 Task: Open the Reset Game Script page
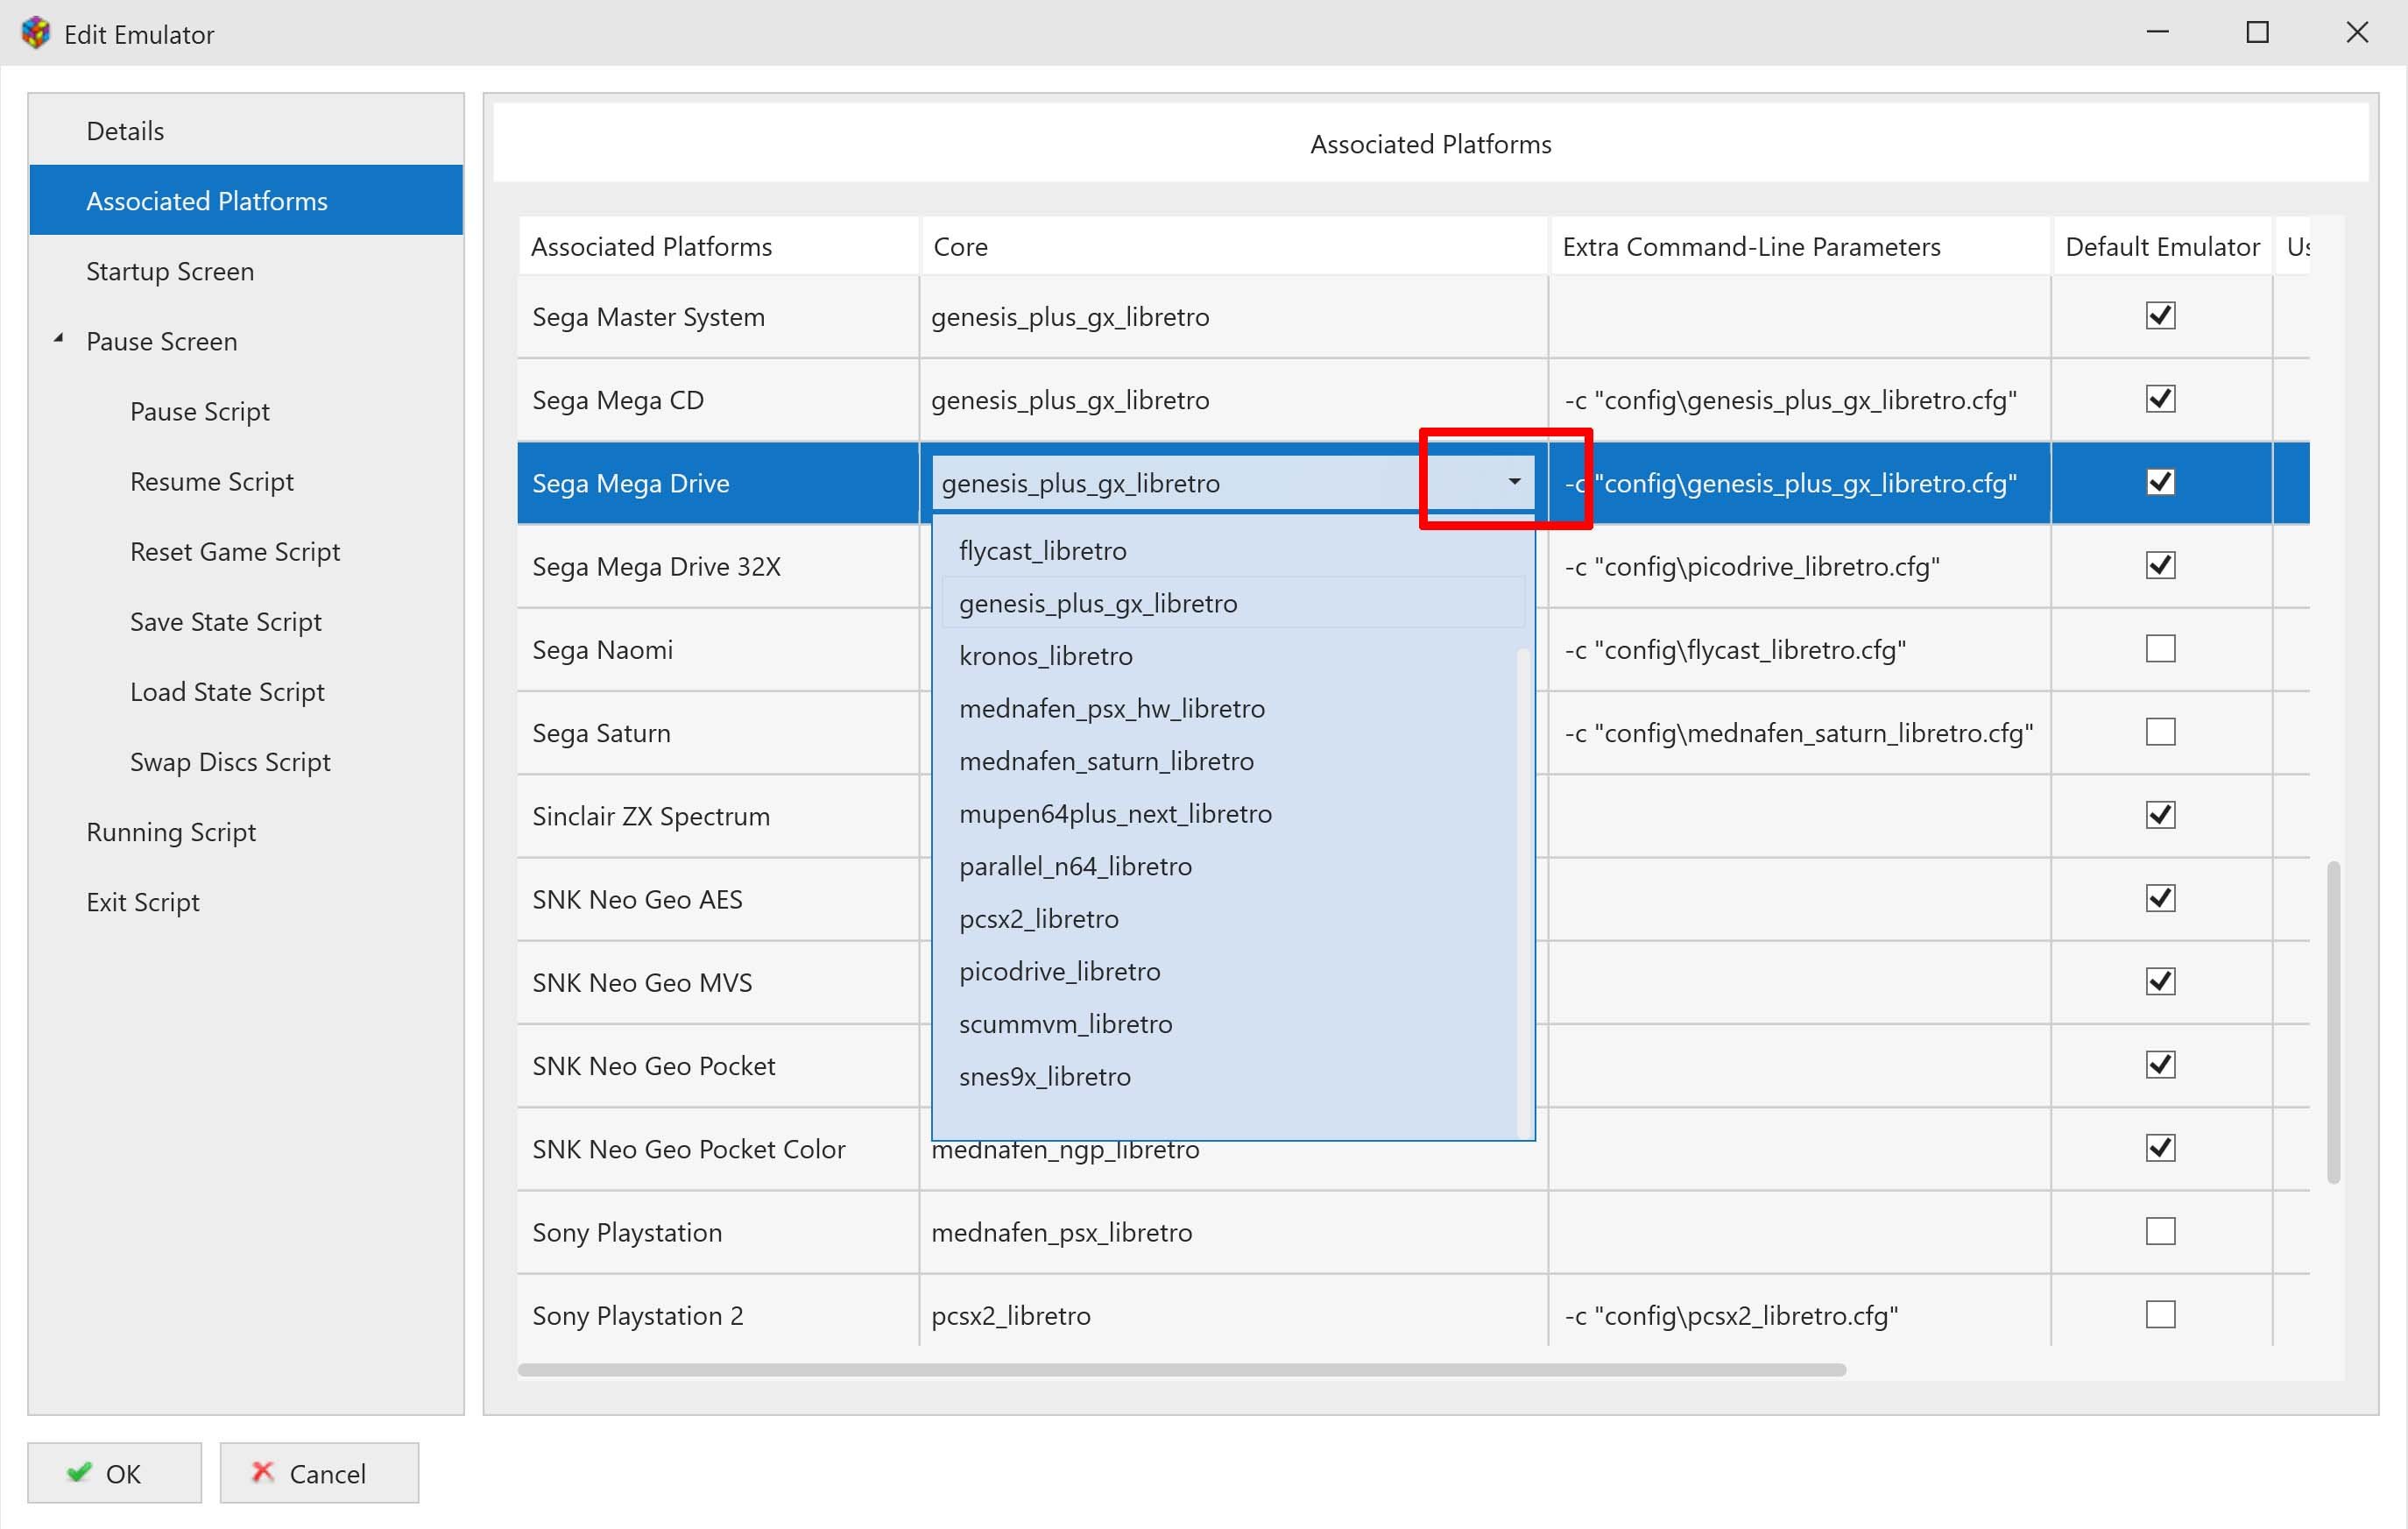[x=246, y=551]
